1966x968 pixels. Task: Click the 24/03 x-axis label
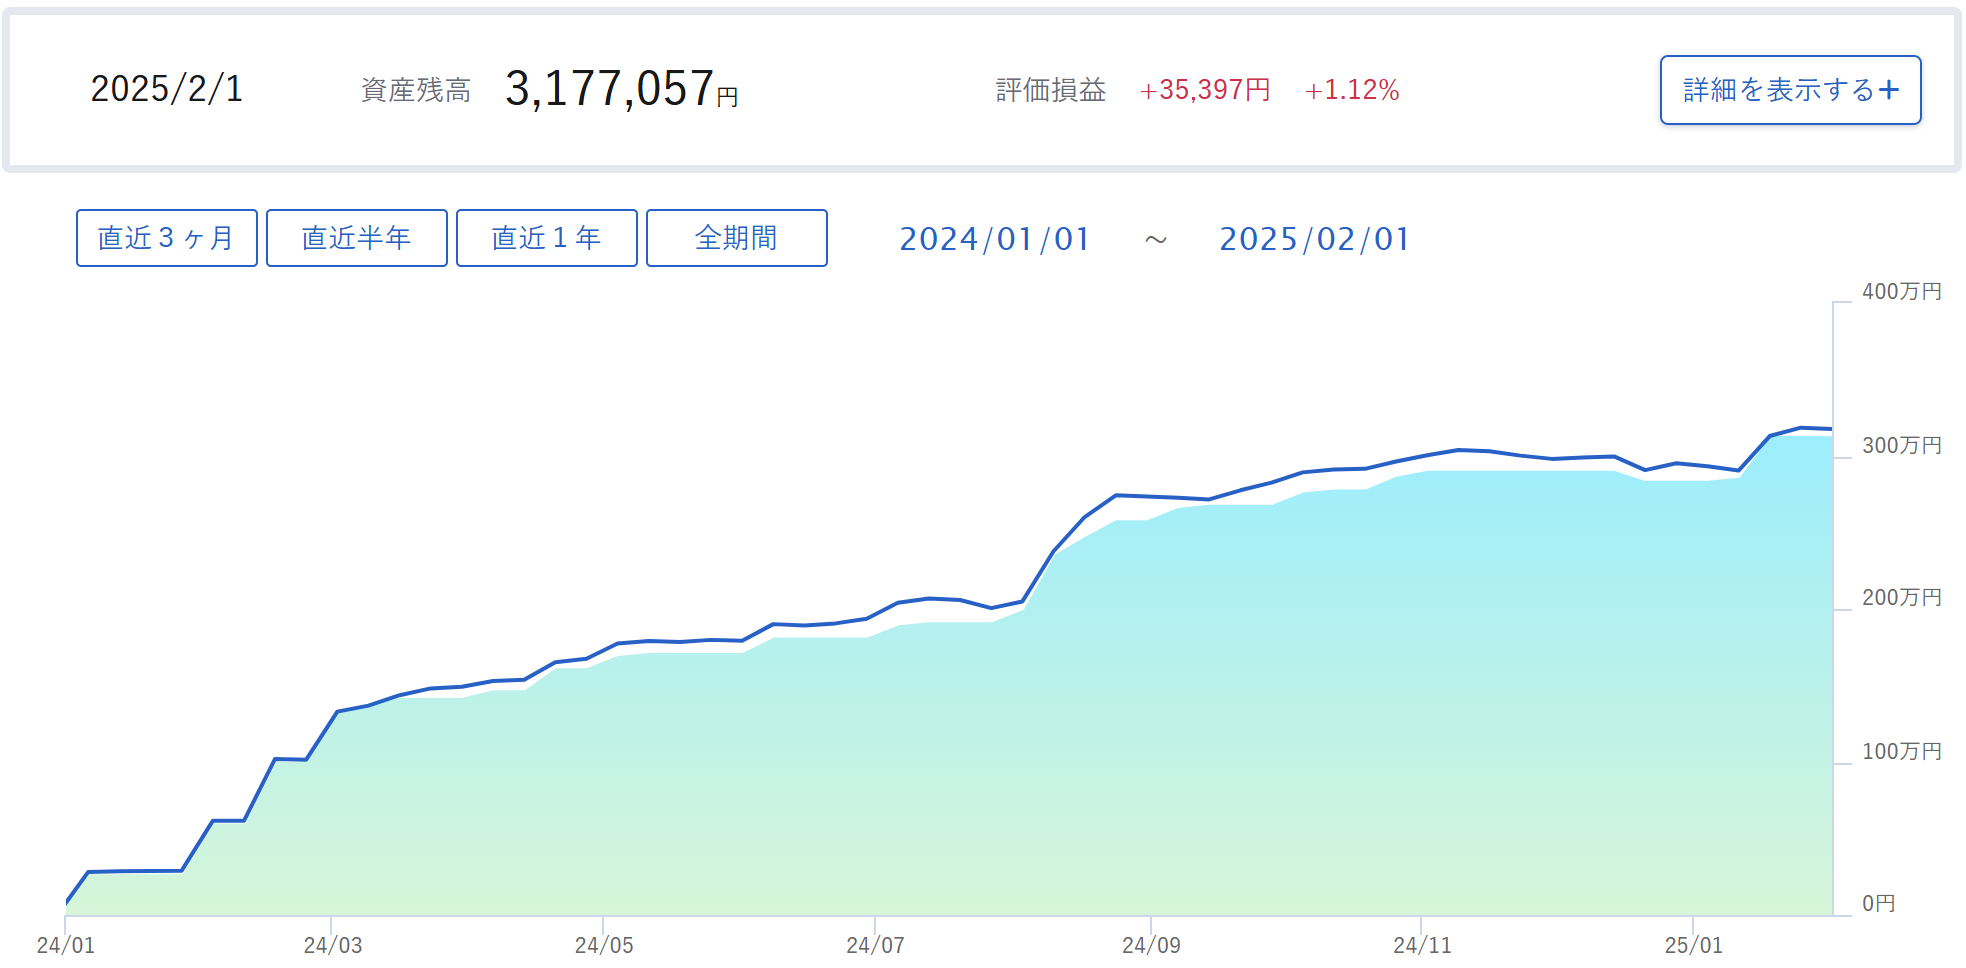coord(333,945)
